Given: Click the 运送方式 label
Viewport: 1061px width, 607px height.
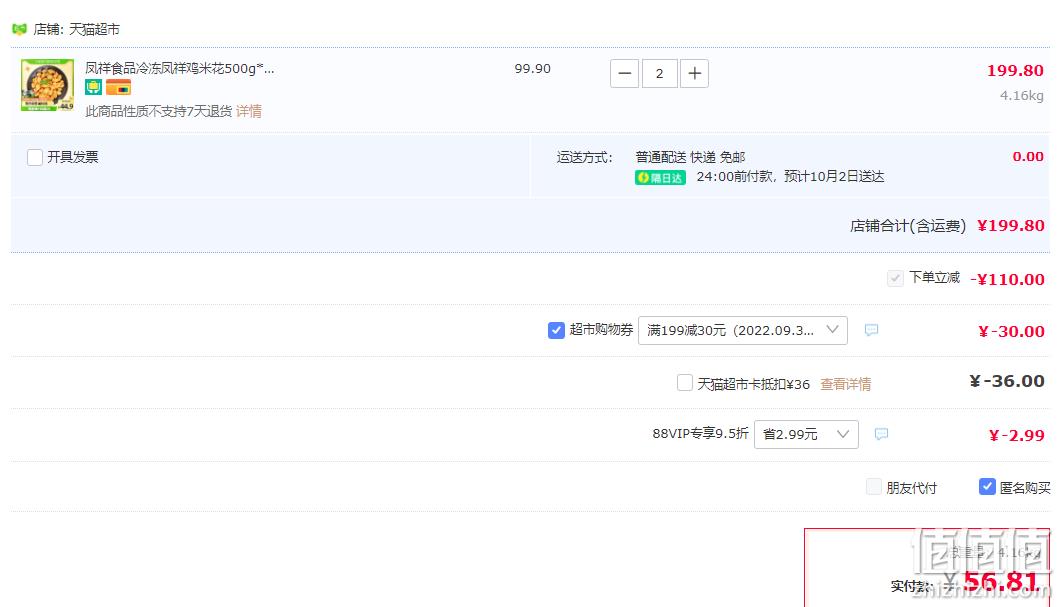Looking at the screenshot, I should (585, 158).
